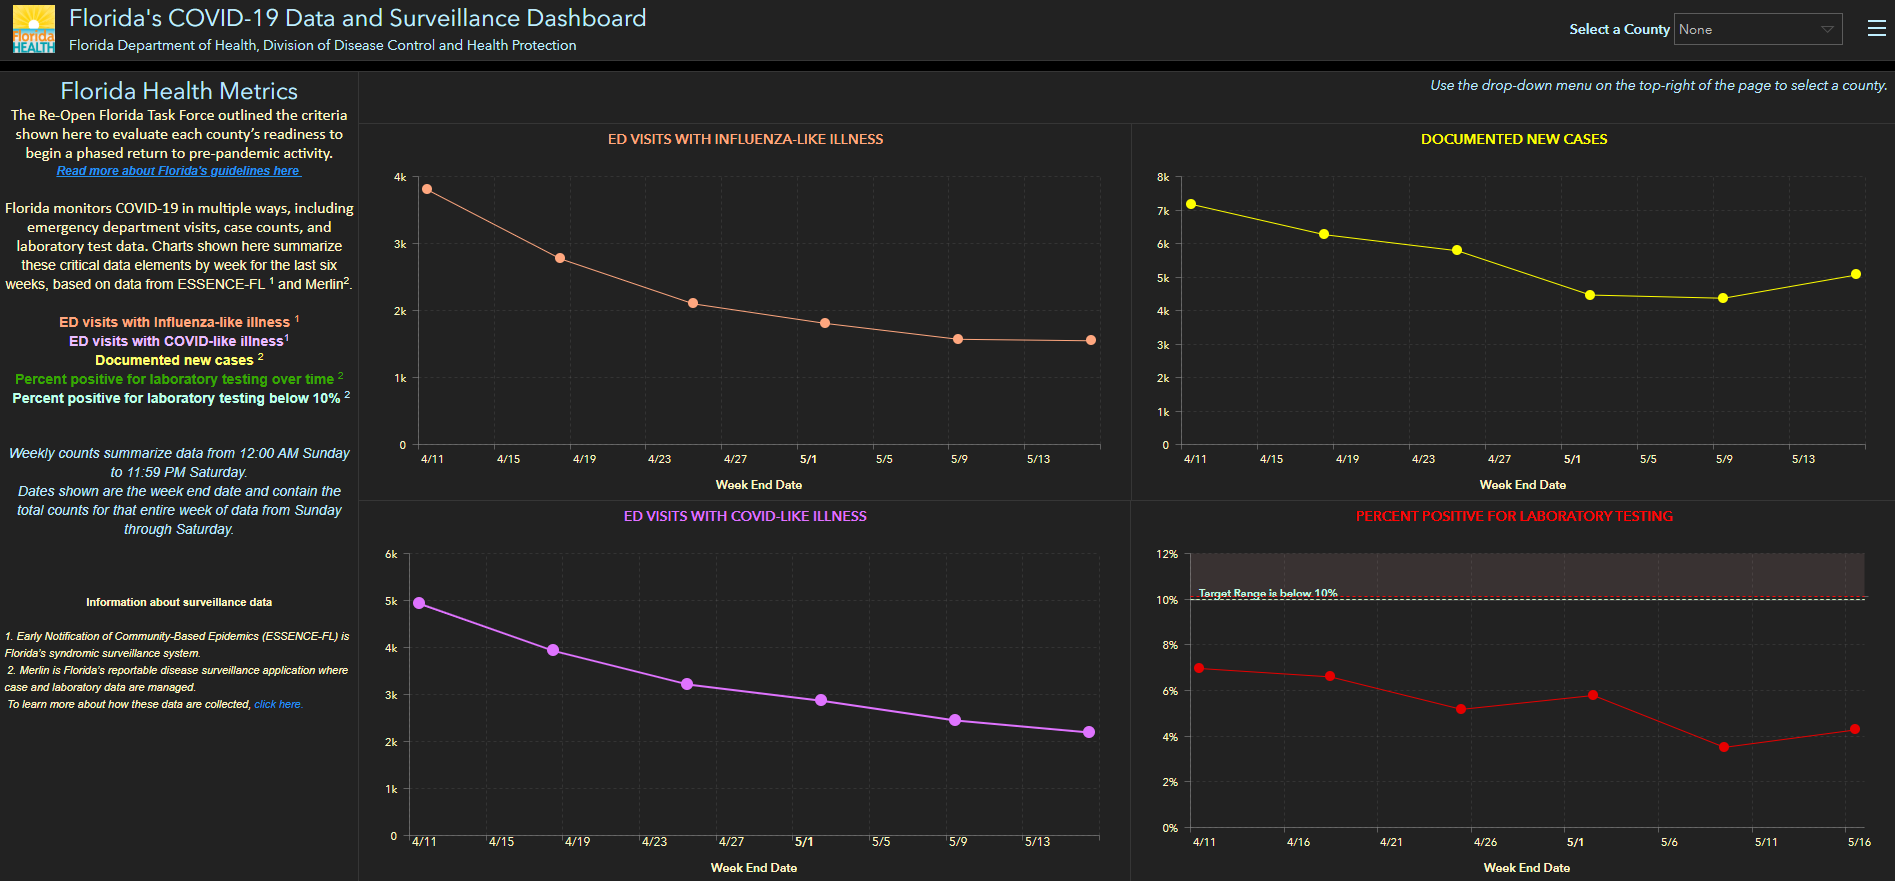
Task: Click the 6k axis label on COVID-like illness chart
Action: click(391, 554)
